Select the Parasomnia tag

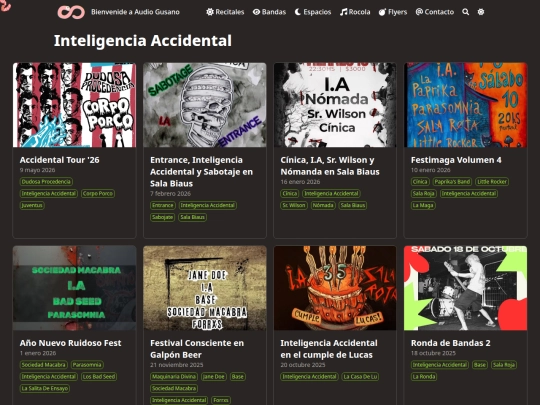[87, 365]
